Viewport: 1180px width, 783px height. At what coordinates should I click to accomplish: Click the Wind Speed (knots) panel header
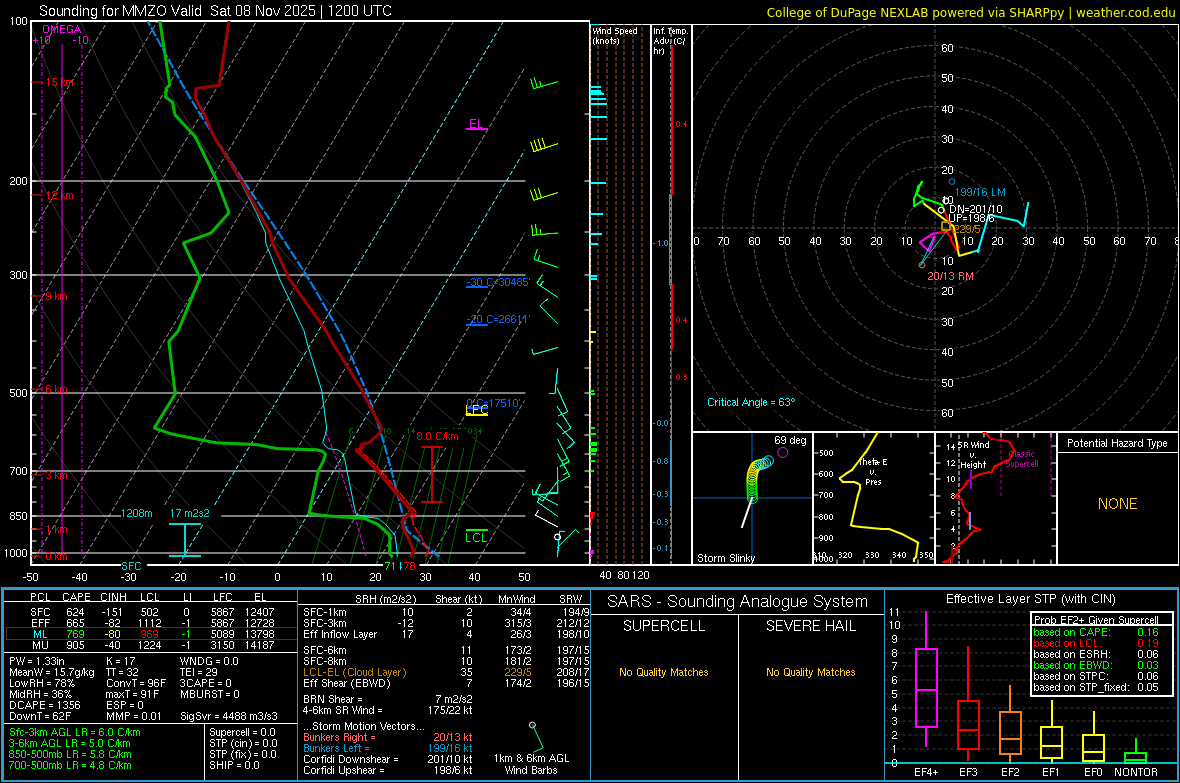(x=615, y=35)
